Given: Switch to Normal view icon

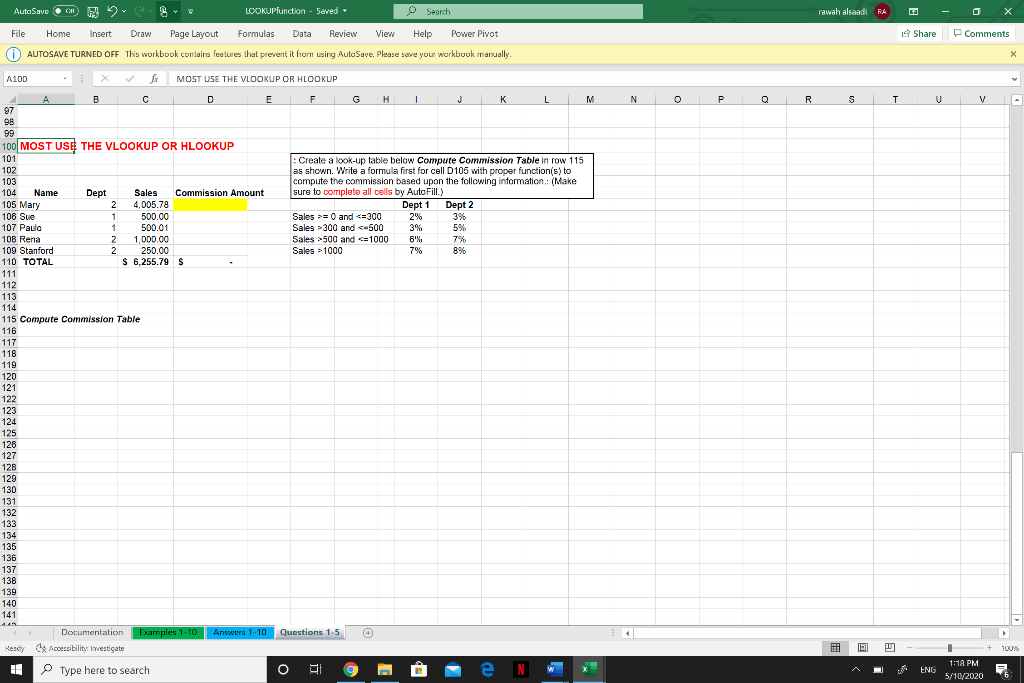Looking at the screenshot, I should (835, 648).
